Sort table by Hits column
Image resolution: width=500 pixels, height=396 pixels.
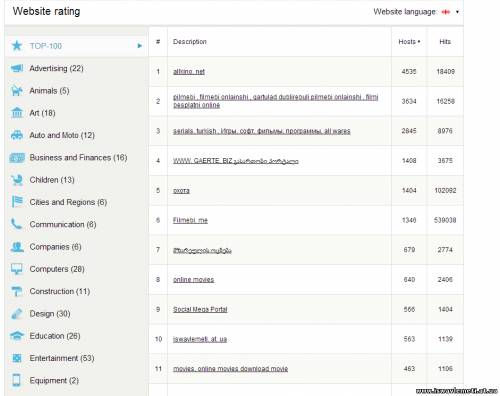click(445, 42)
